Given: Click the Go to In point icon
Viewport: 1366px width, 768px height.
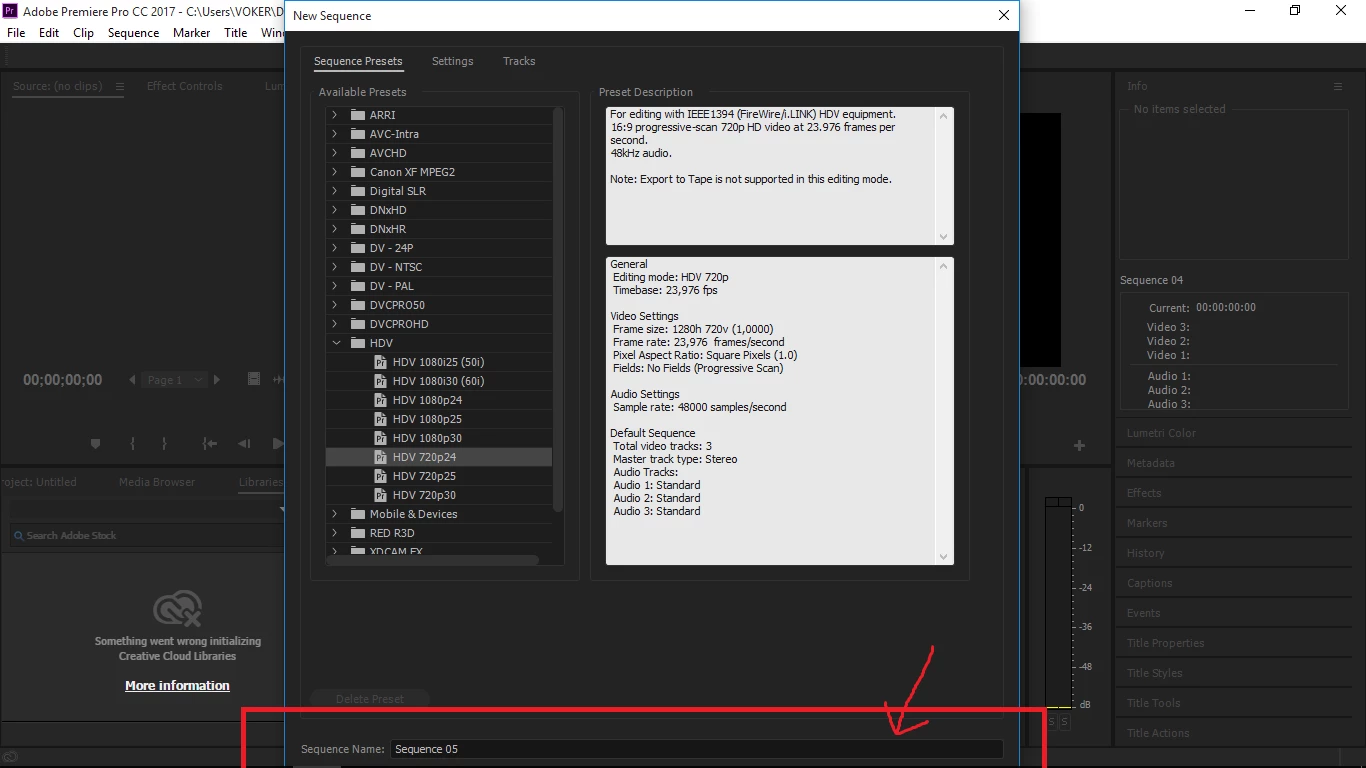Looking at the screenshot, I should tap(209, 444).
